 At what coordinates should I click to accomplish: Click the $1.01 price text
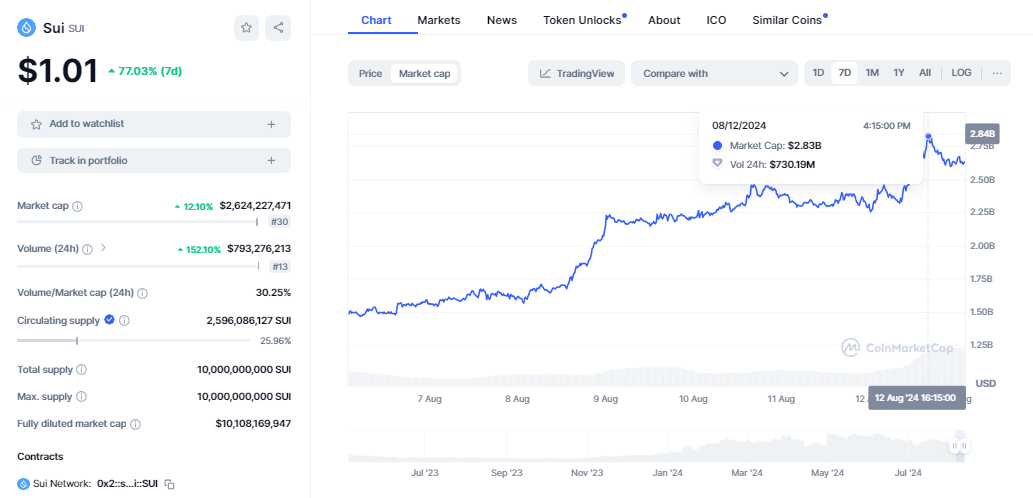[58, 70]
